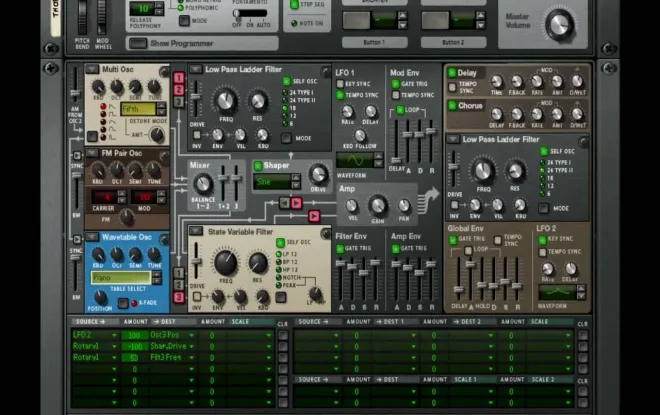Enable Mod Env Tempo Sync
Image resolution: width=660 pixels, height=415 pixels.
pos(395,95)
